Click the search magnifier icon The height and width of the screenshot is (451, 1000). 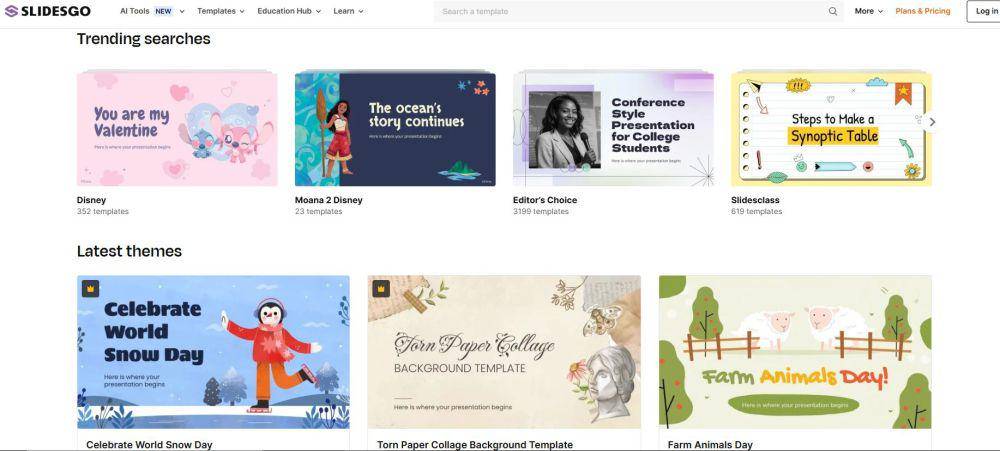coord(833,11)
